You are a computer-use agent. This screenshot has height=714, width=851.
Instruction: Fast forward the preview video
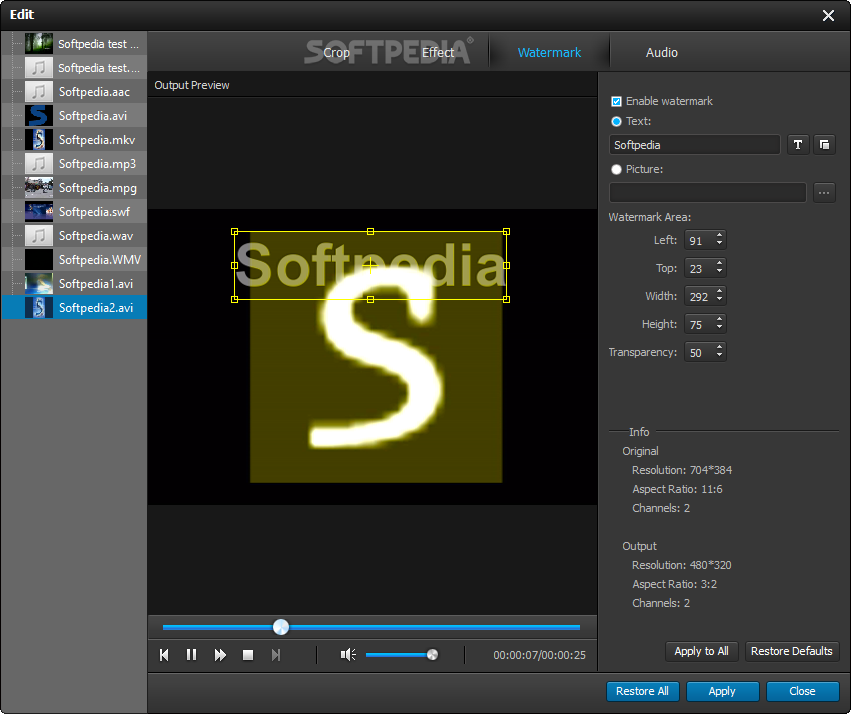coord(220,655)
